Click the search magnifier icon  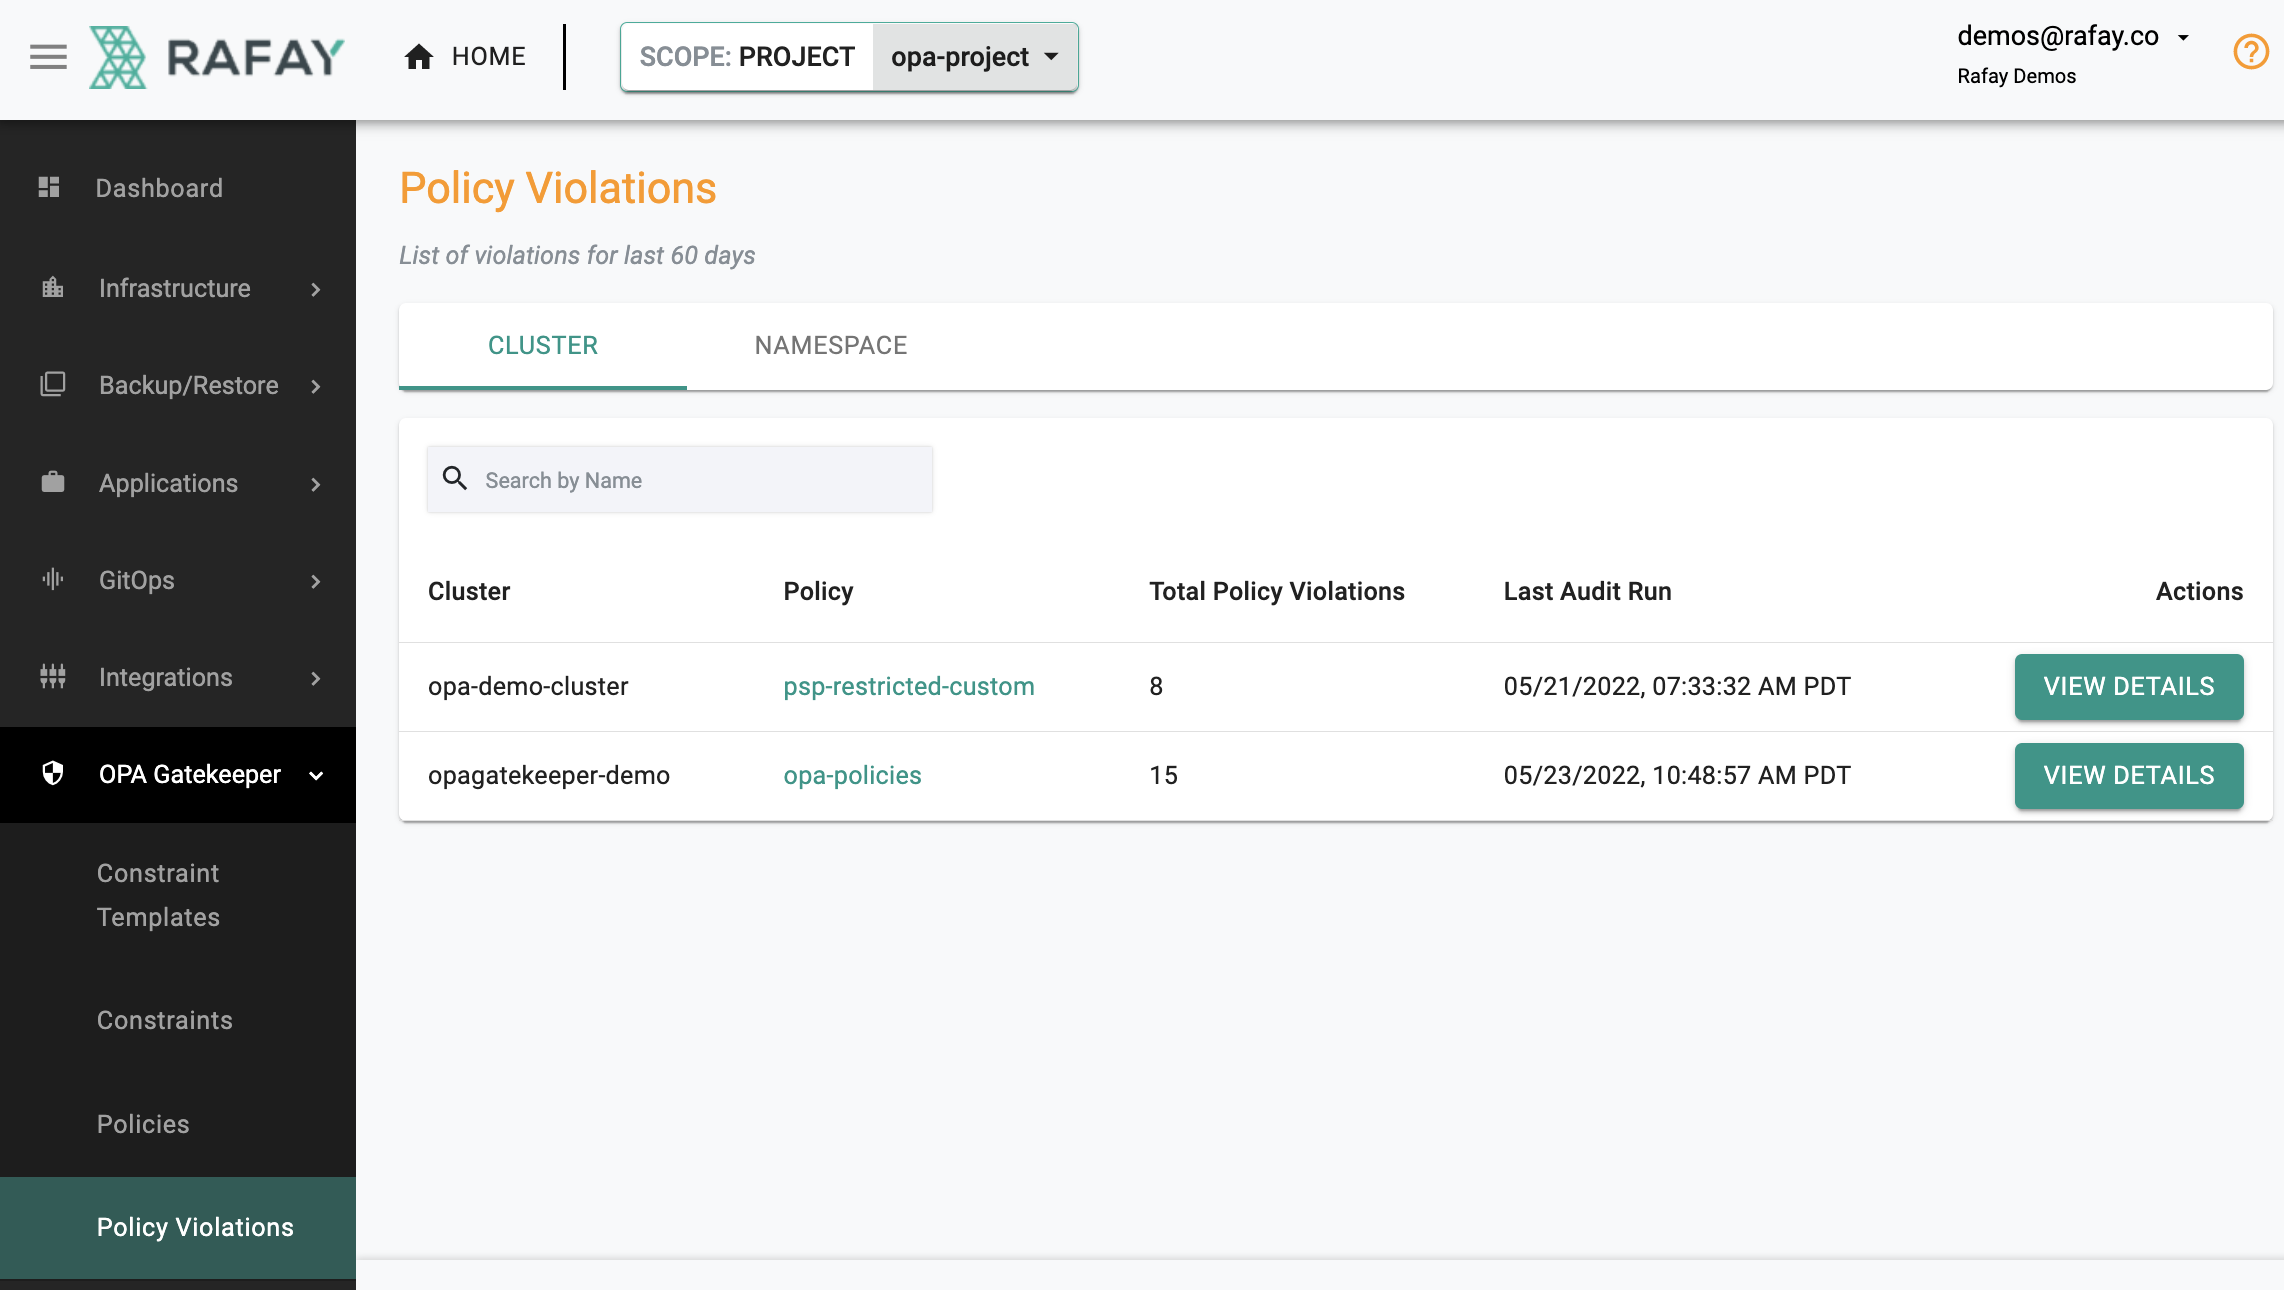(x=455, y=479)
